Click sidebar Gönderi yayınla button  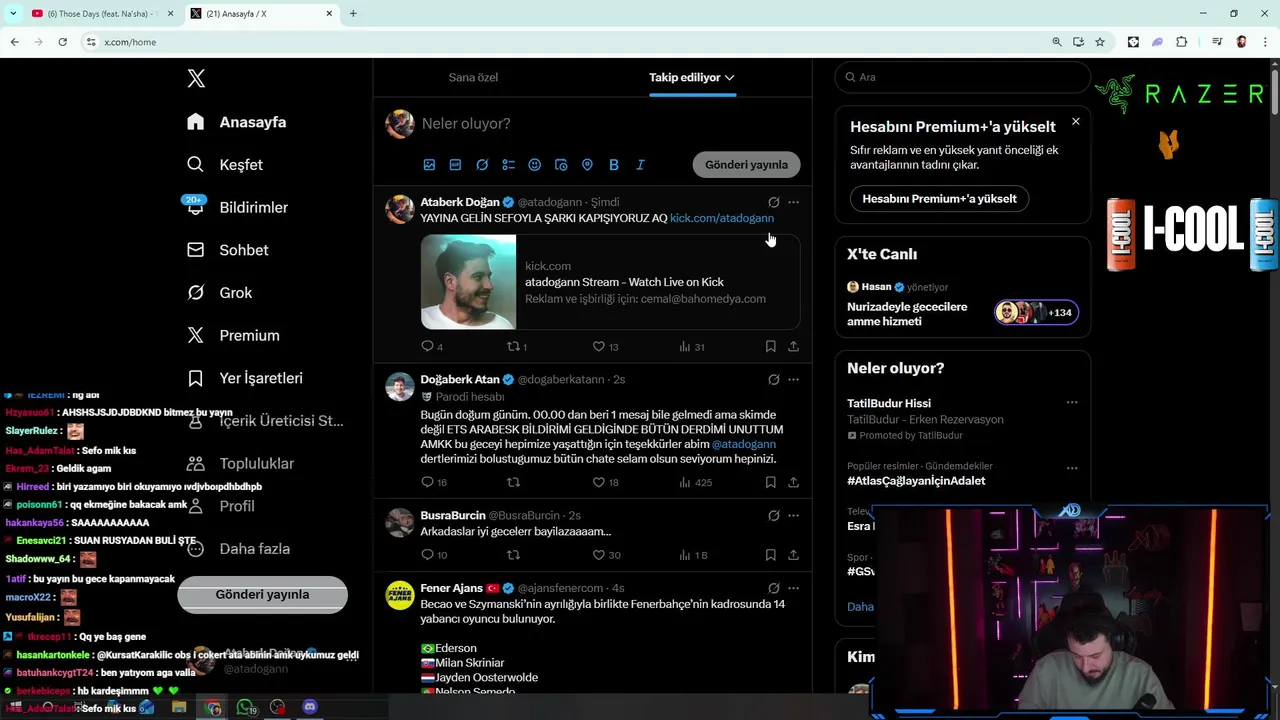coord(262,594)
